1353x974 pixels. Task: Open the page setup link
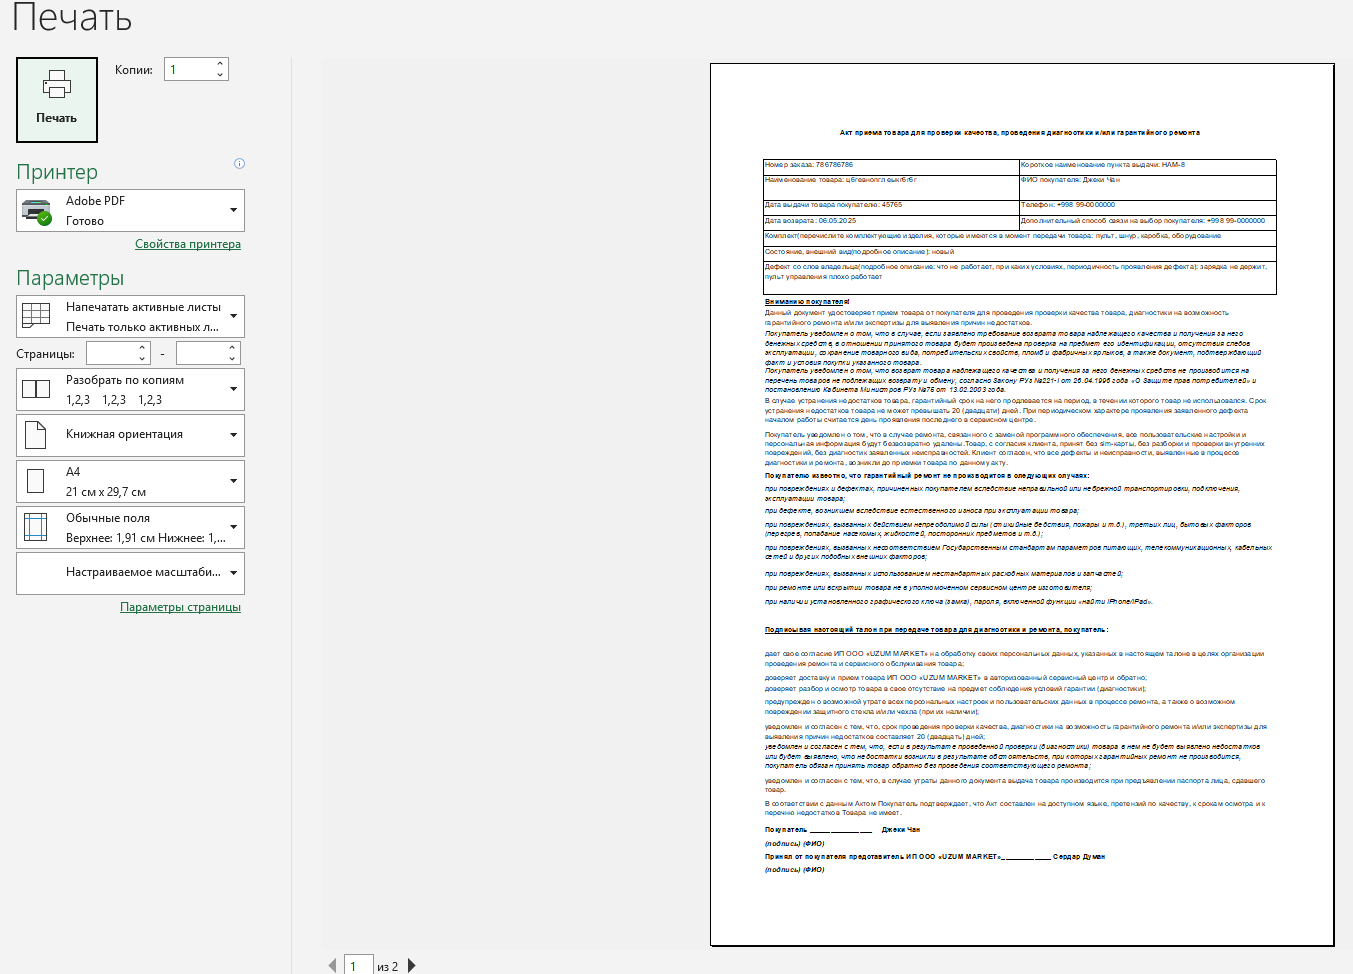[181, 607]
